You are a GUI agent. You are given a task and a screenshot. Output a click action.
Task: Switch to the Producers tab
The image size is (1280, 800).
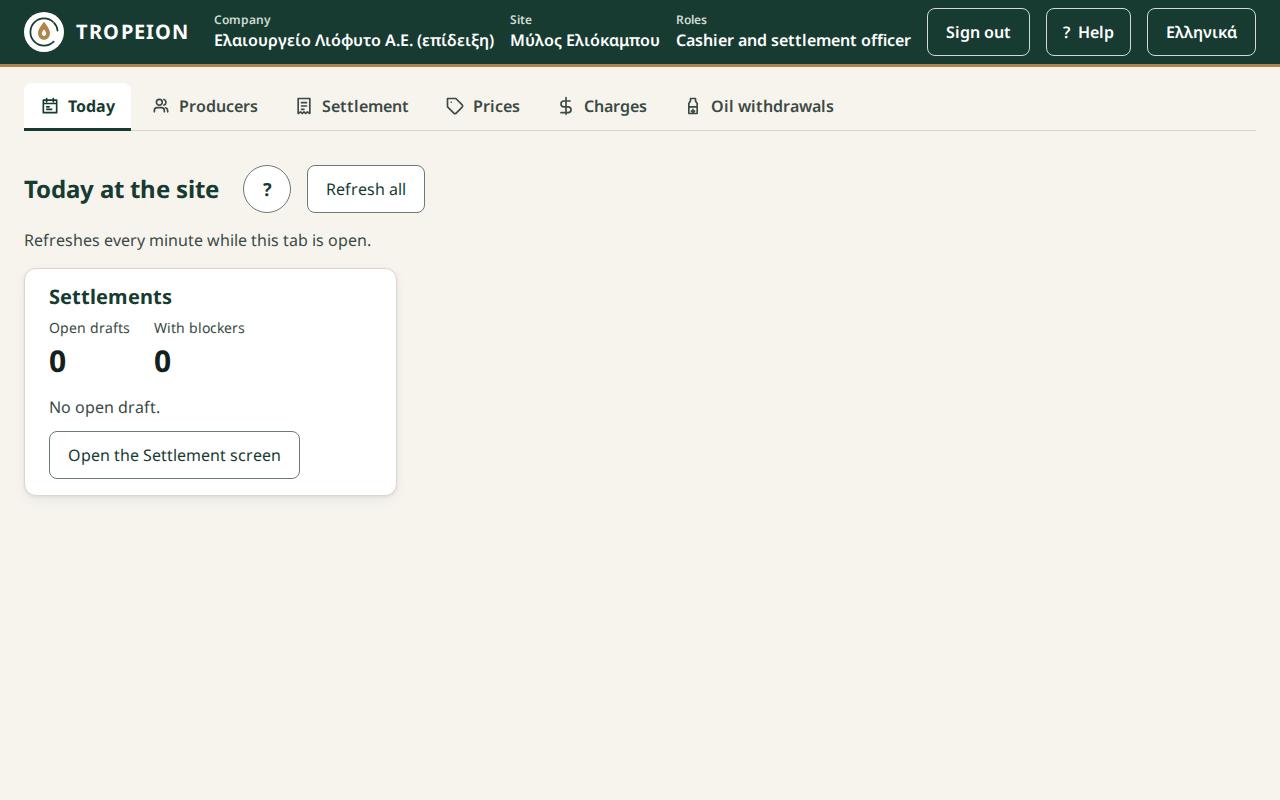click(205, 106)
